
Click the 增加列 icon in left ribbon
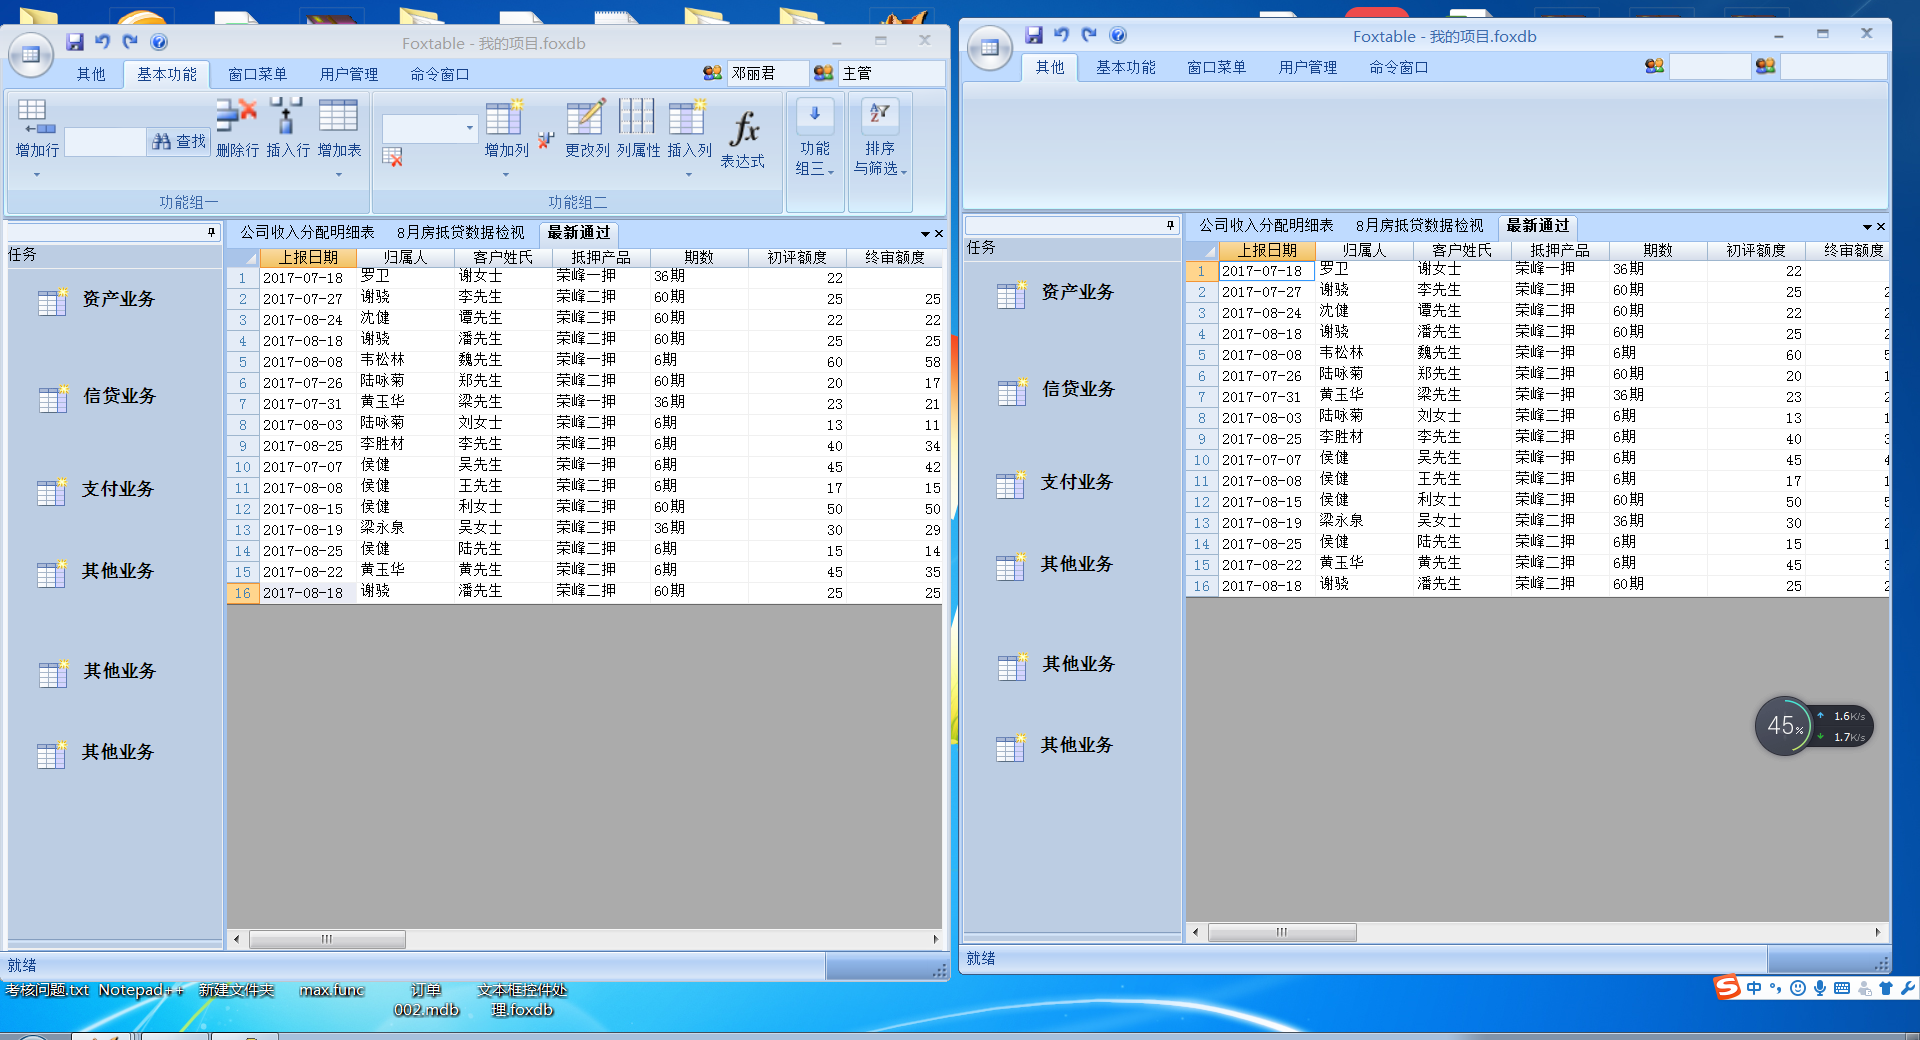[505, 117]
